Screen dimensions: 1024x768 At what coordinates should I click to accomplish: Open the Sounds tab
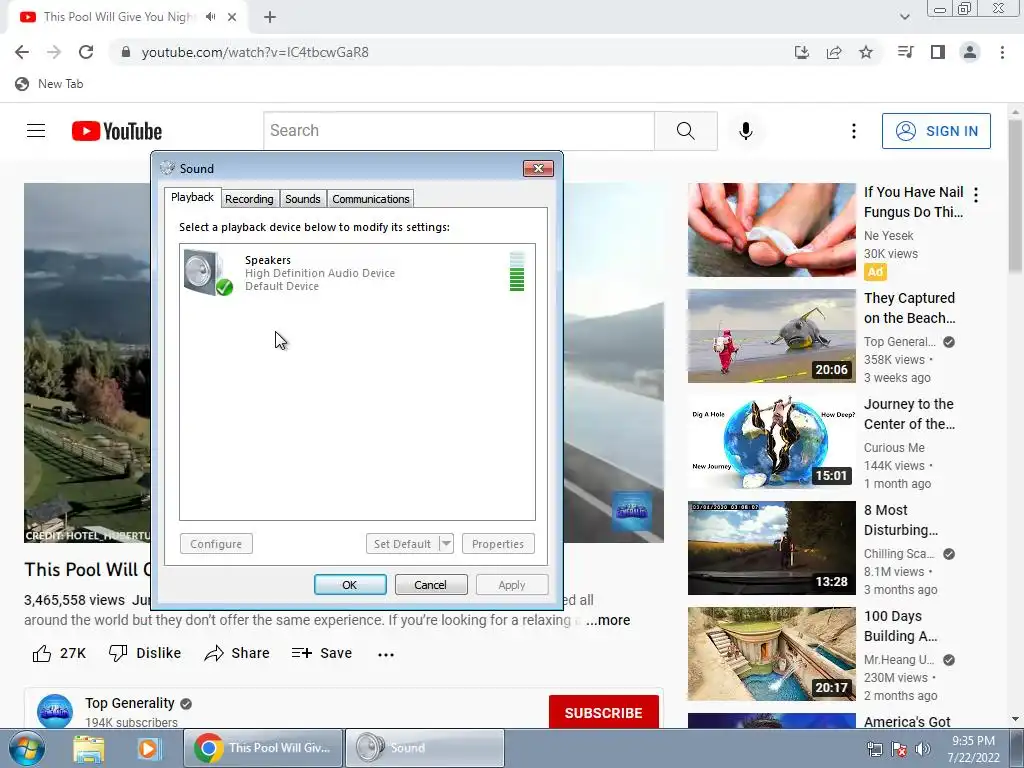302,199
